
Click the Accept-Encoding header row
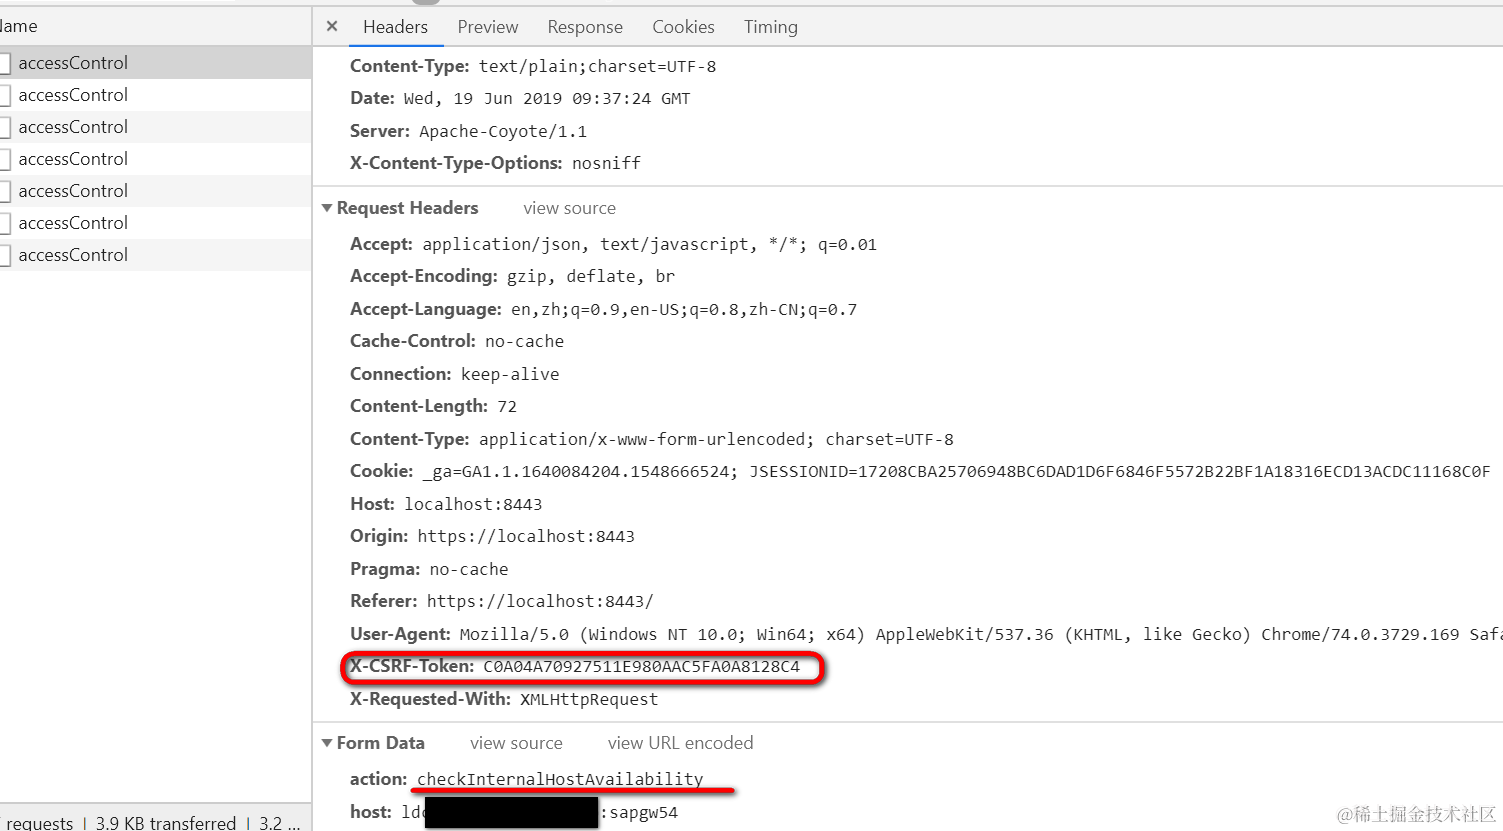coord(512,276)
